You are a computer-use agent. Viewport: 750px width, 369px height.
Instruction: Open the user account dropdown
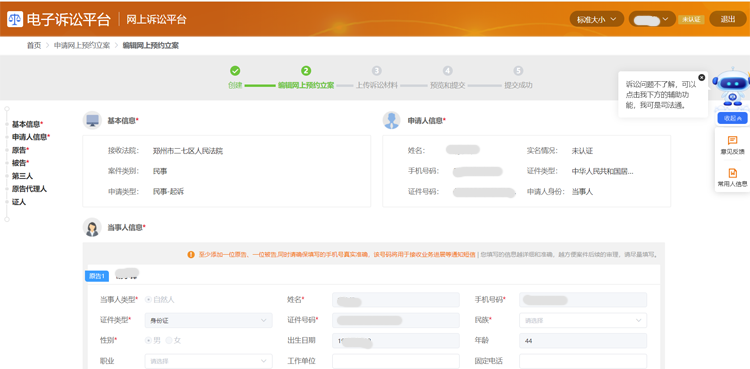(x=652, y=19)
